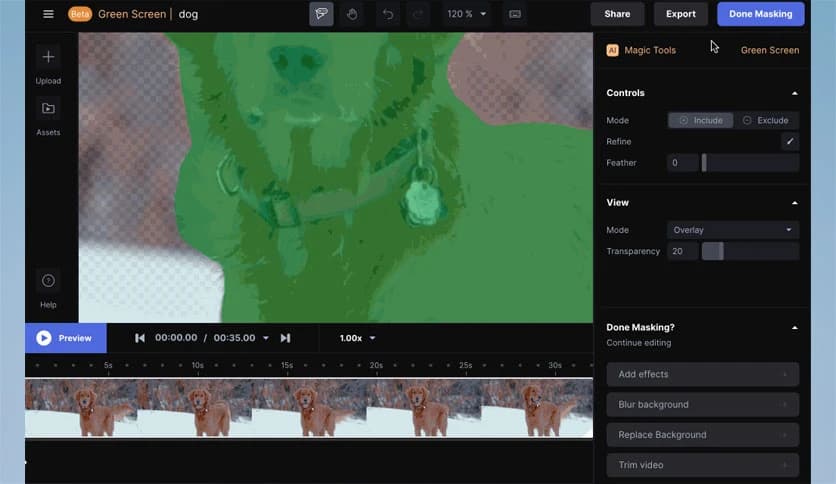Click the Feather value field

coord(682,163)
